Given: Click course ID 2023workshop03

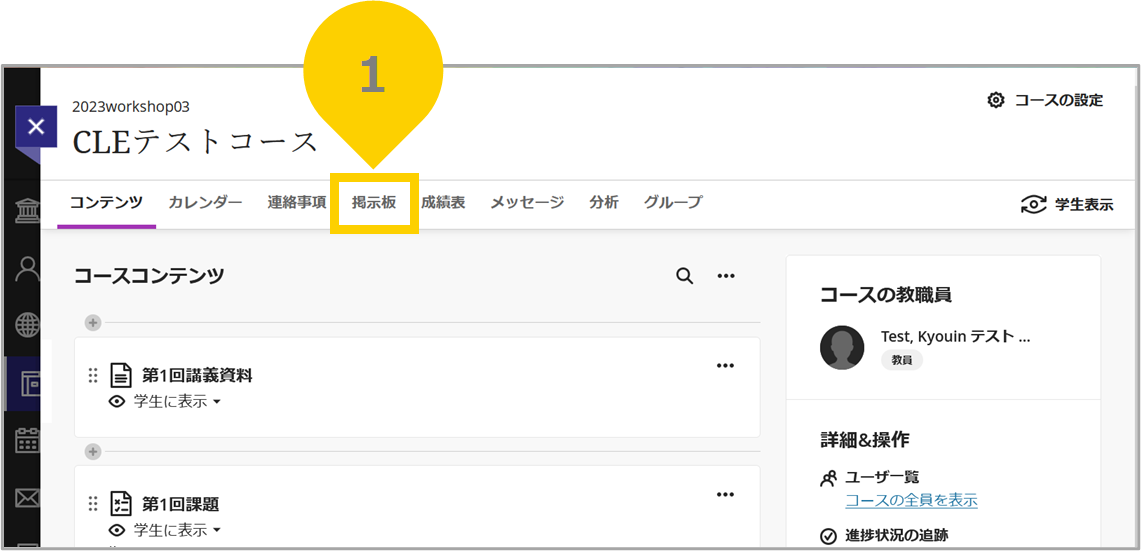Looking at the screenshot, I should tap(131, 106).
